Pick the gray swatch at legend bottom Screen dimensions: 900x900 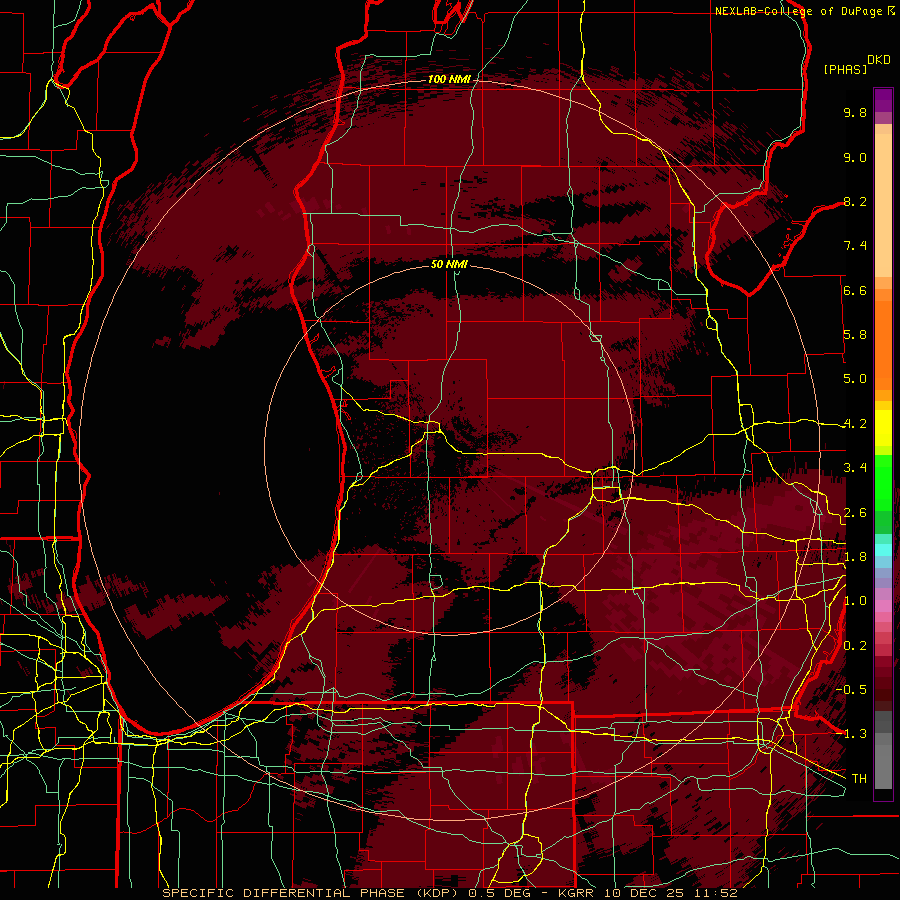[883, 766]
